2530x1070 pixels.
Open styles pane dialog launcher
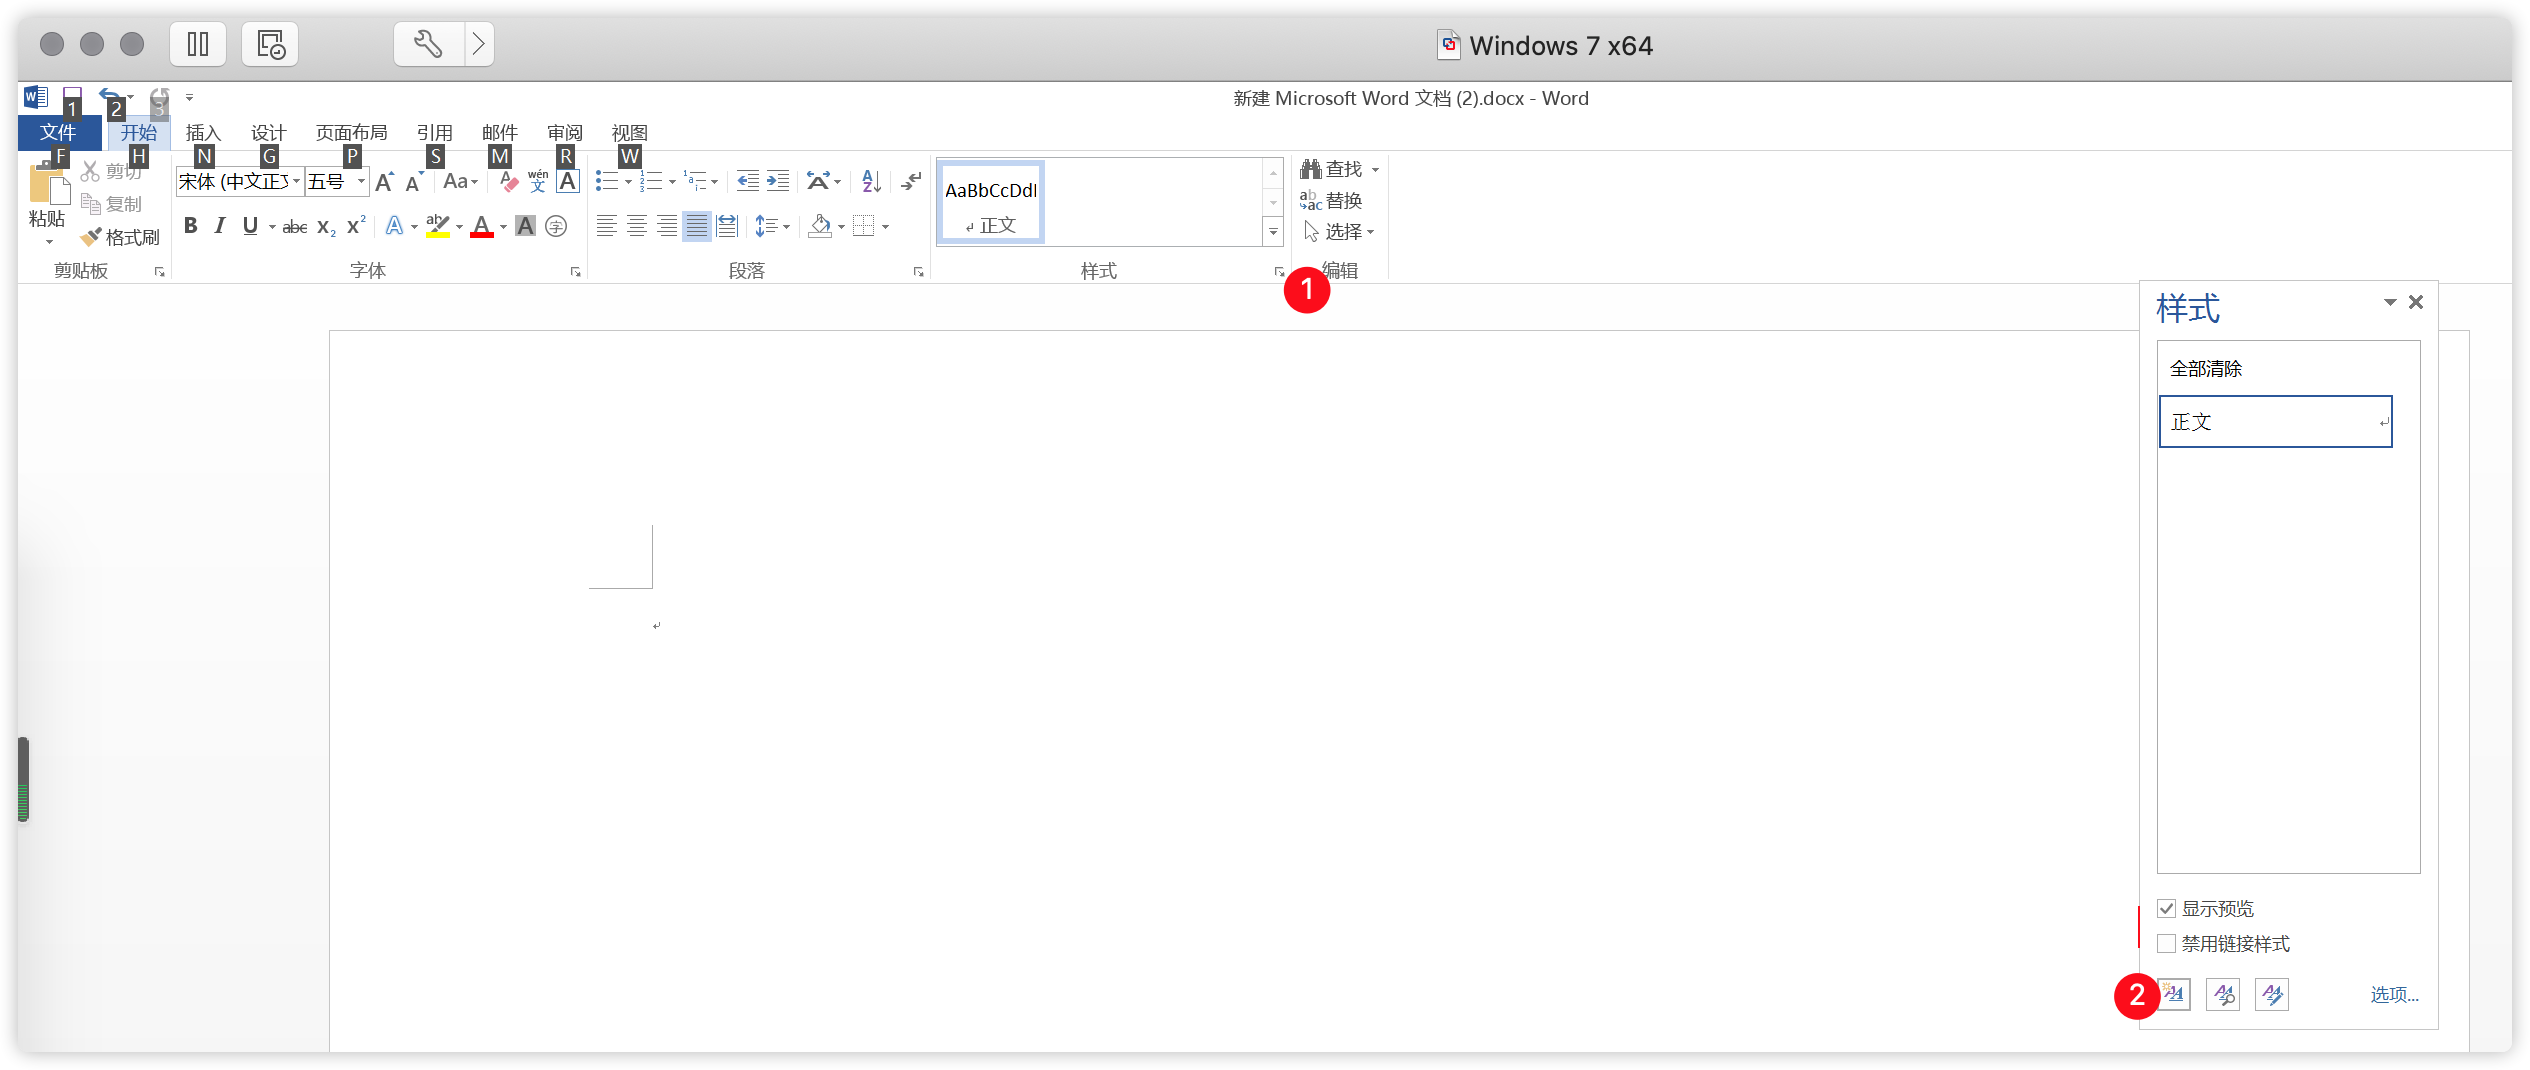[x=1279, y=272]
